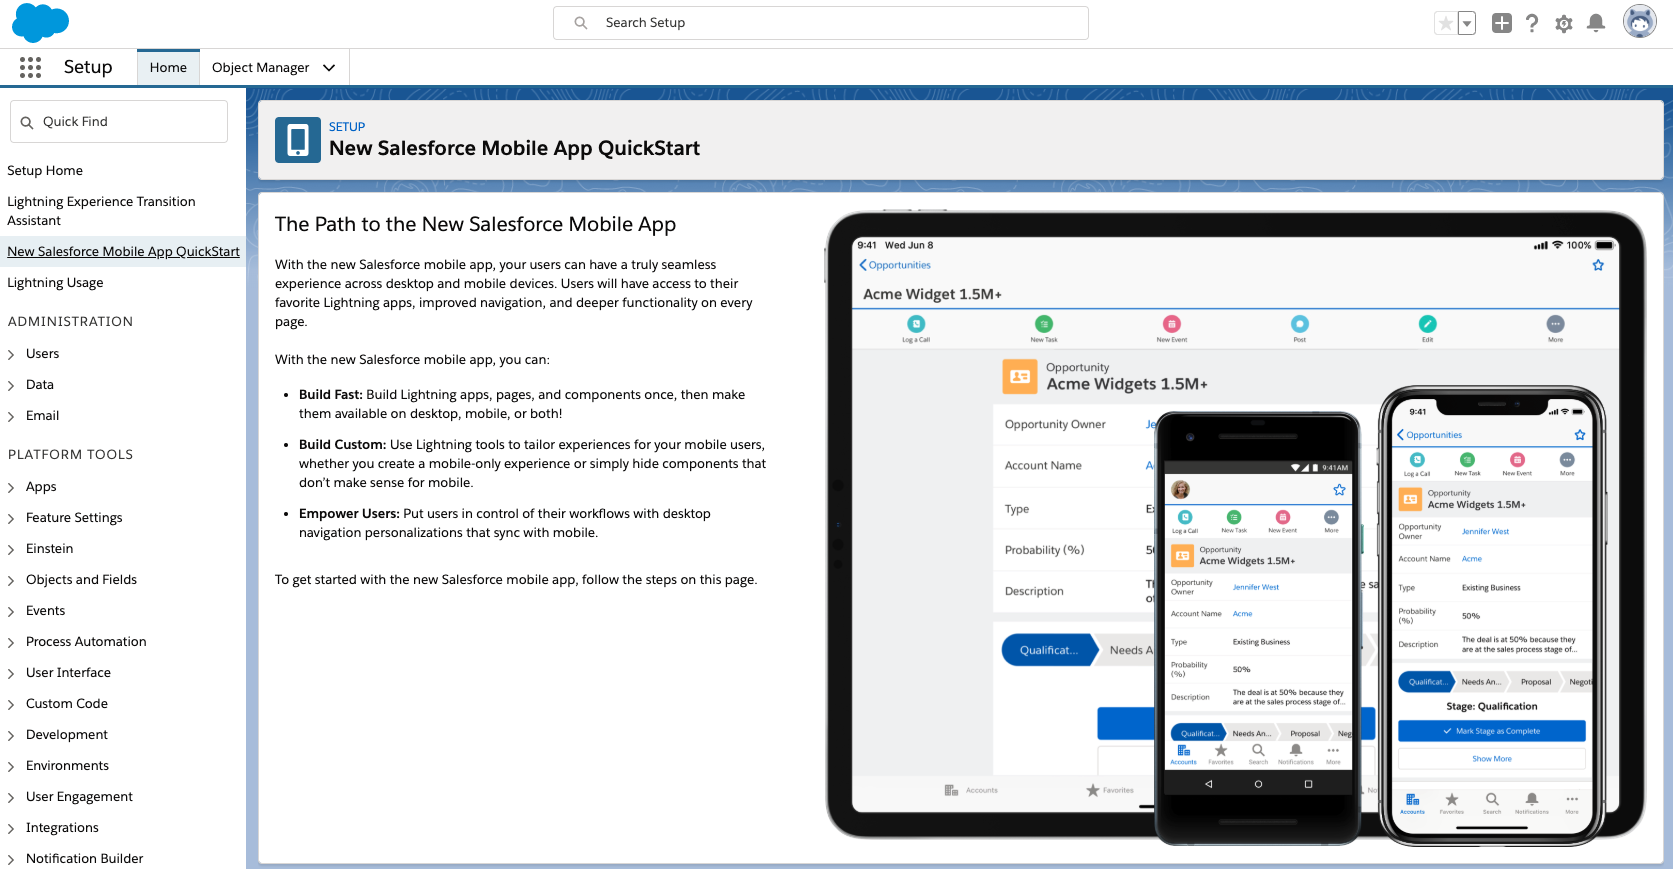The image size is (1673, 869).
Task: Switch to the Home tab
Action: click(x=168, y=67)
